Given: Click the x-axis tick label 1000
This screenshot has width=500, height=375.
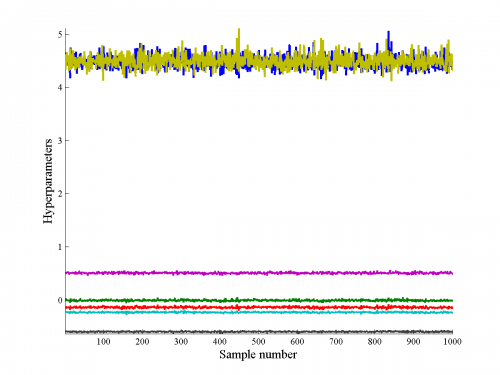Looking at the screenshot, I should pos(452,342).
